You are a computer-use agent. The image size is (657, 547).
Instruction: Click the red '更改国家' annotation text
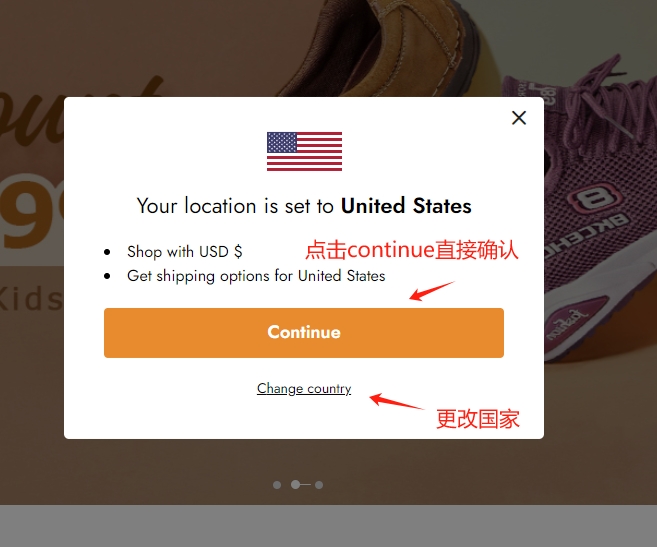[478, 419]
